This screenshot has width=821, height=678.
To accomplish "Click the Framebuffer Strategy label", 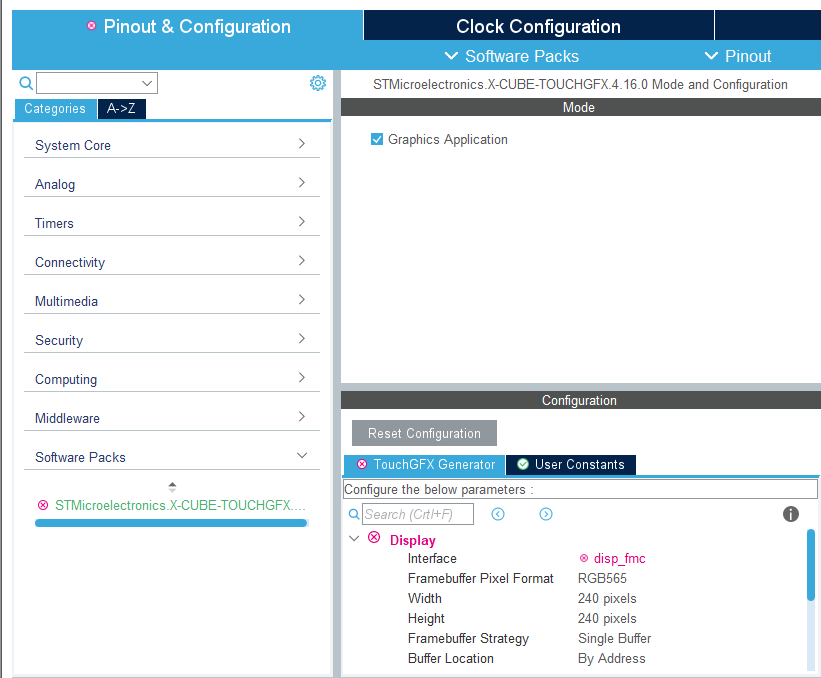I will (x=469, y=638).
